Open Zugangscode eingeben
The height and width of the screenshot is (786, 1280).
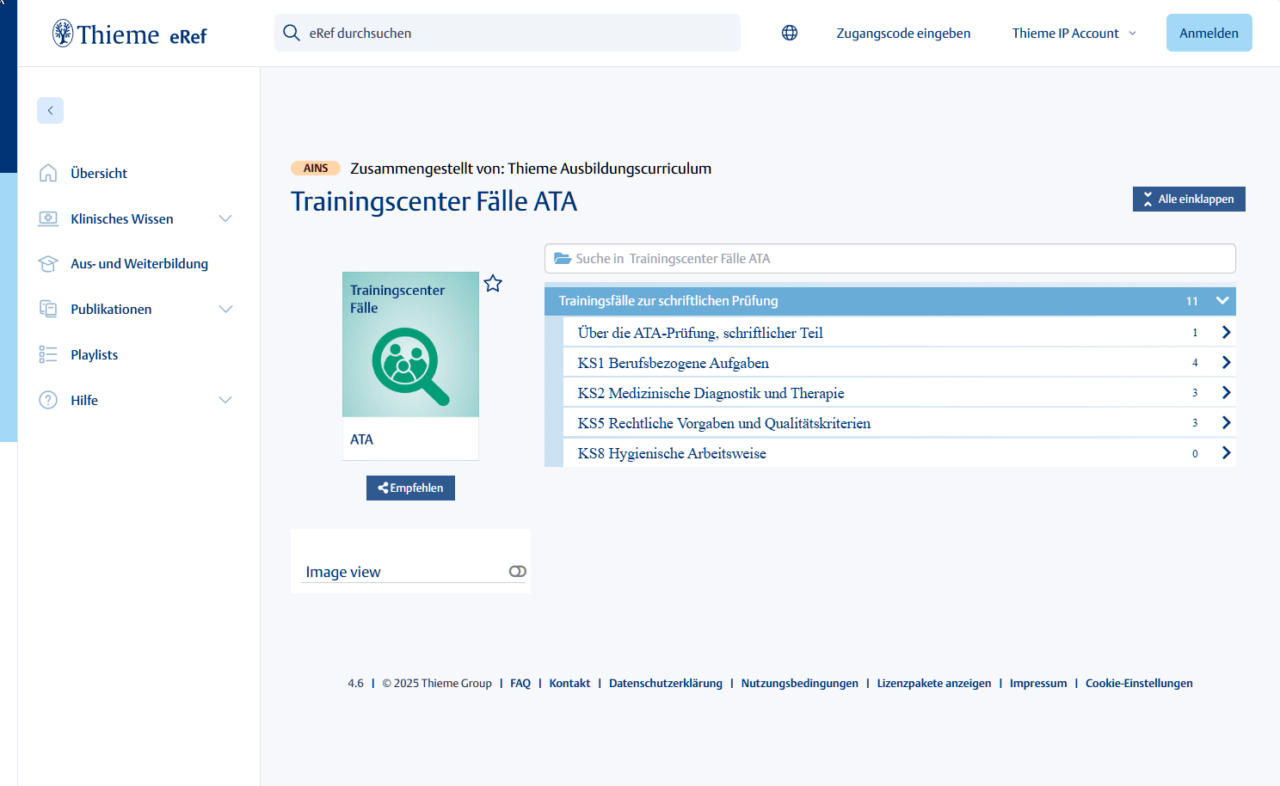[903, 32]
